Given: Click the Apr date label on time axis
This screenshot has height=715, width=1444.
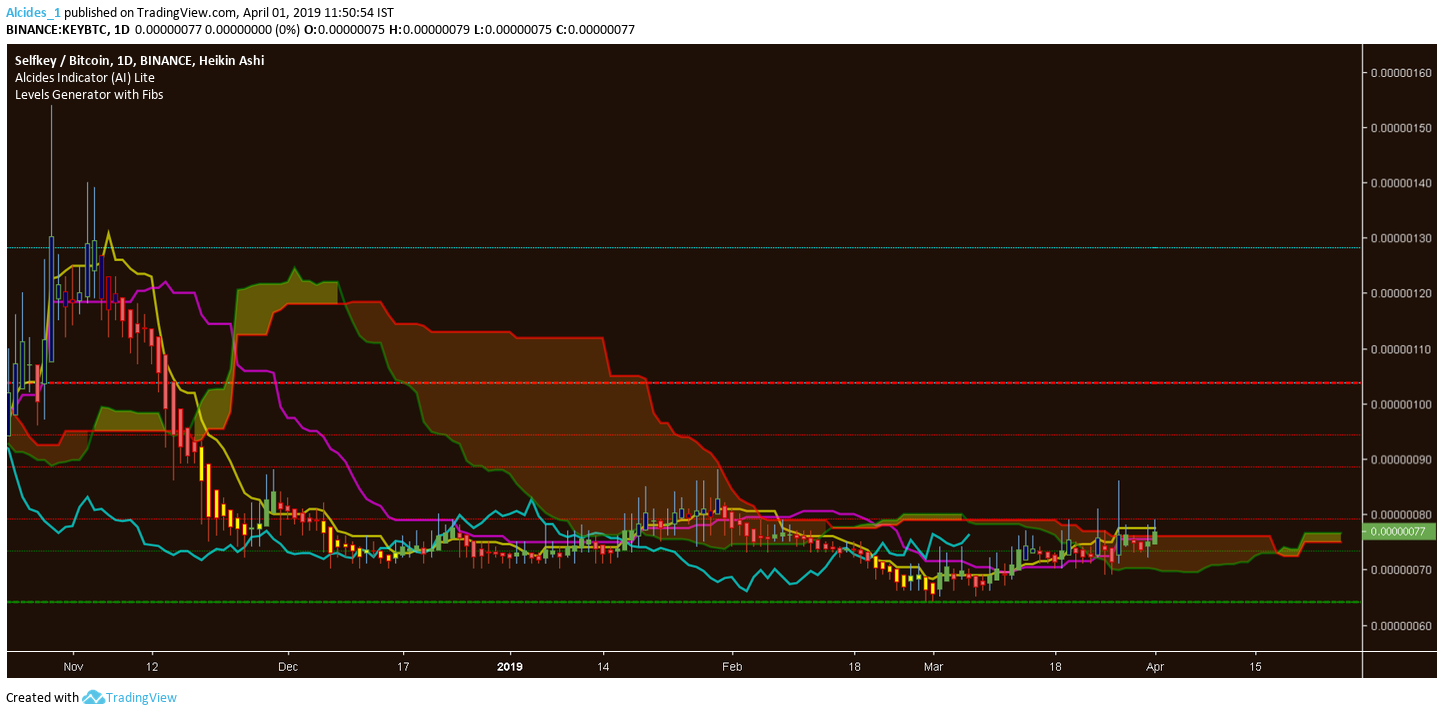Looking at the screenshot, I should click(x=1155, y=665).
